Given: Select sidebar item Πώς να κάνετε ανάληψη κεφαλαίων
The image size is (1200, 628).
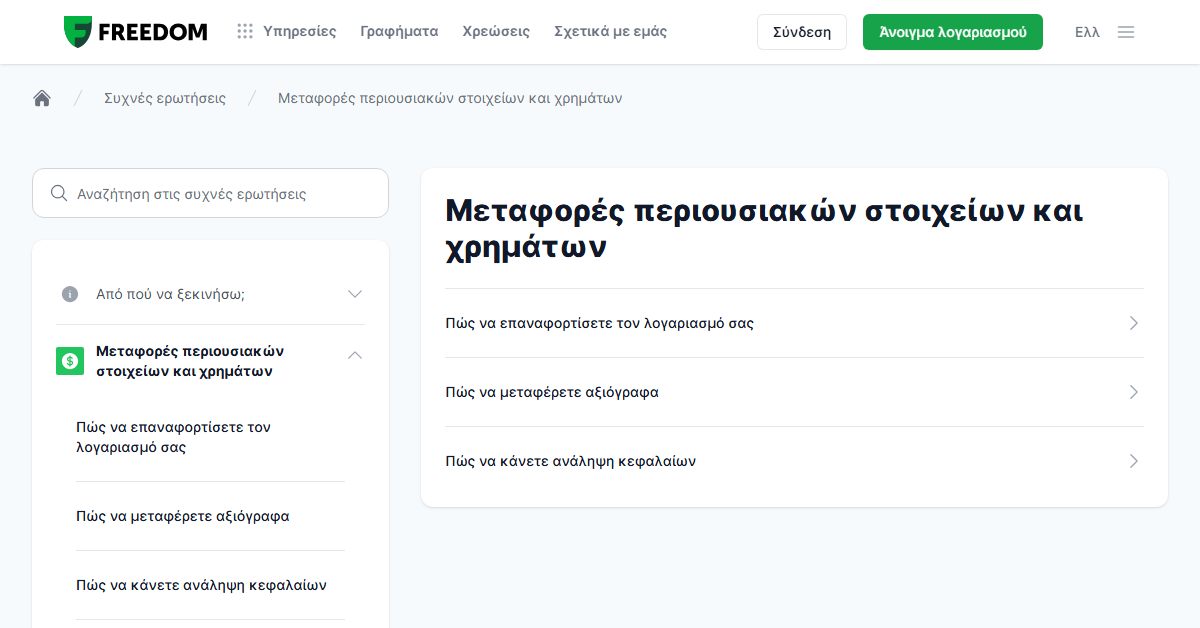Looking at the screenshot, I should (201, 585).
